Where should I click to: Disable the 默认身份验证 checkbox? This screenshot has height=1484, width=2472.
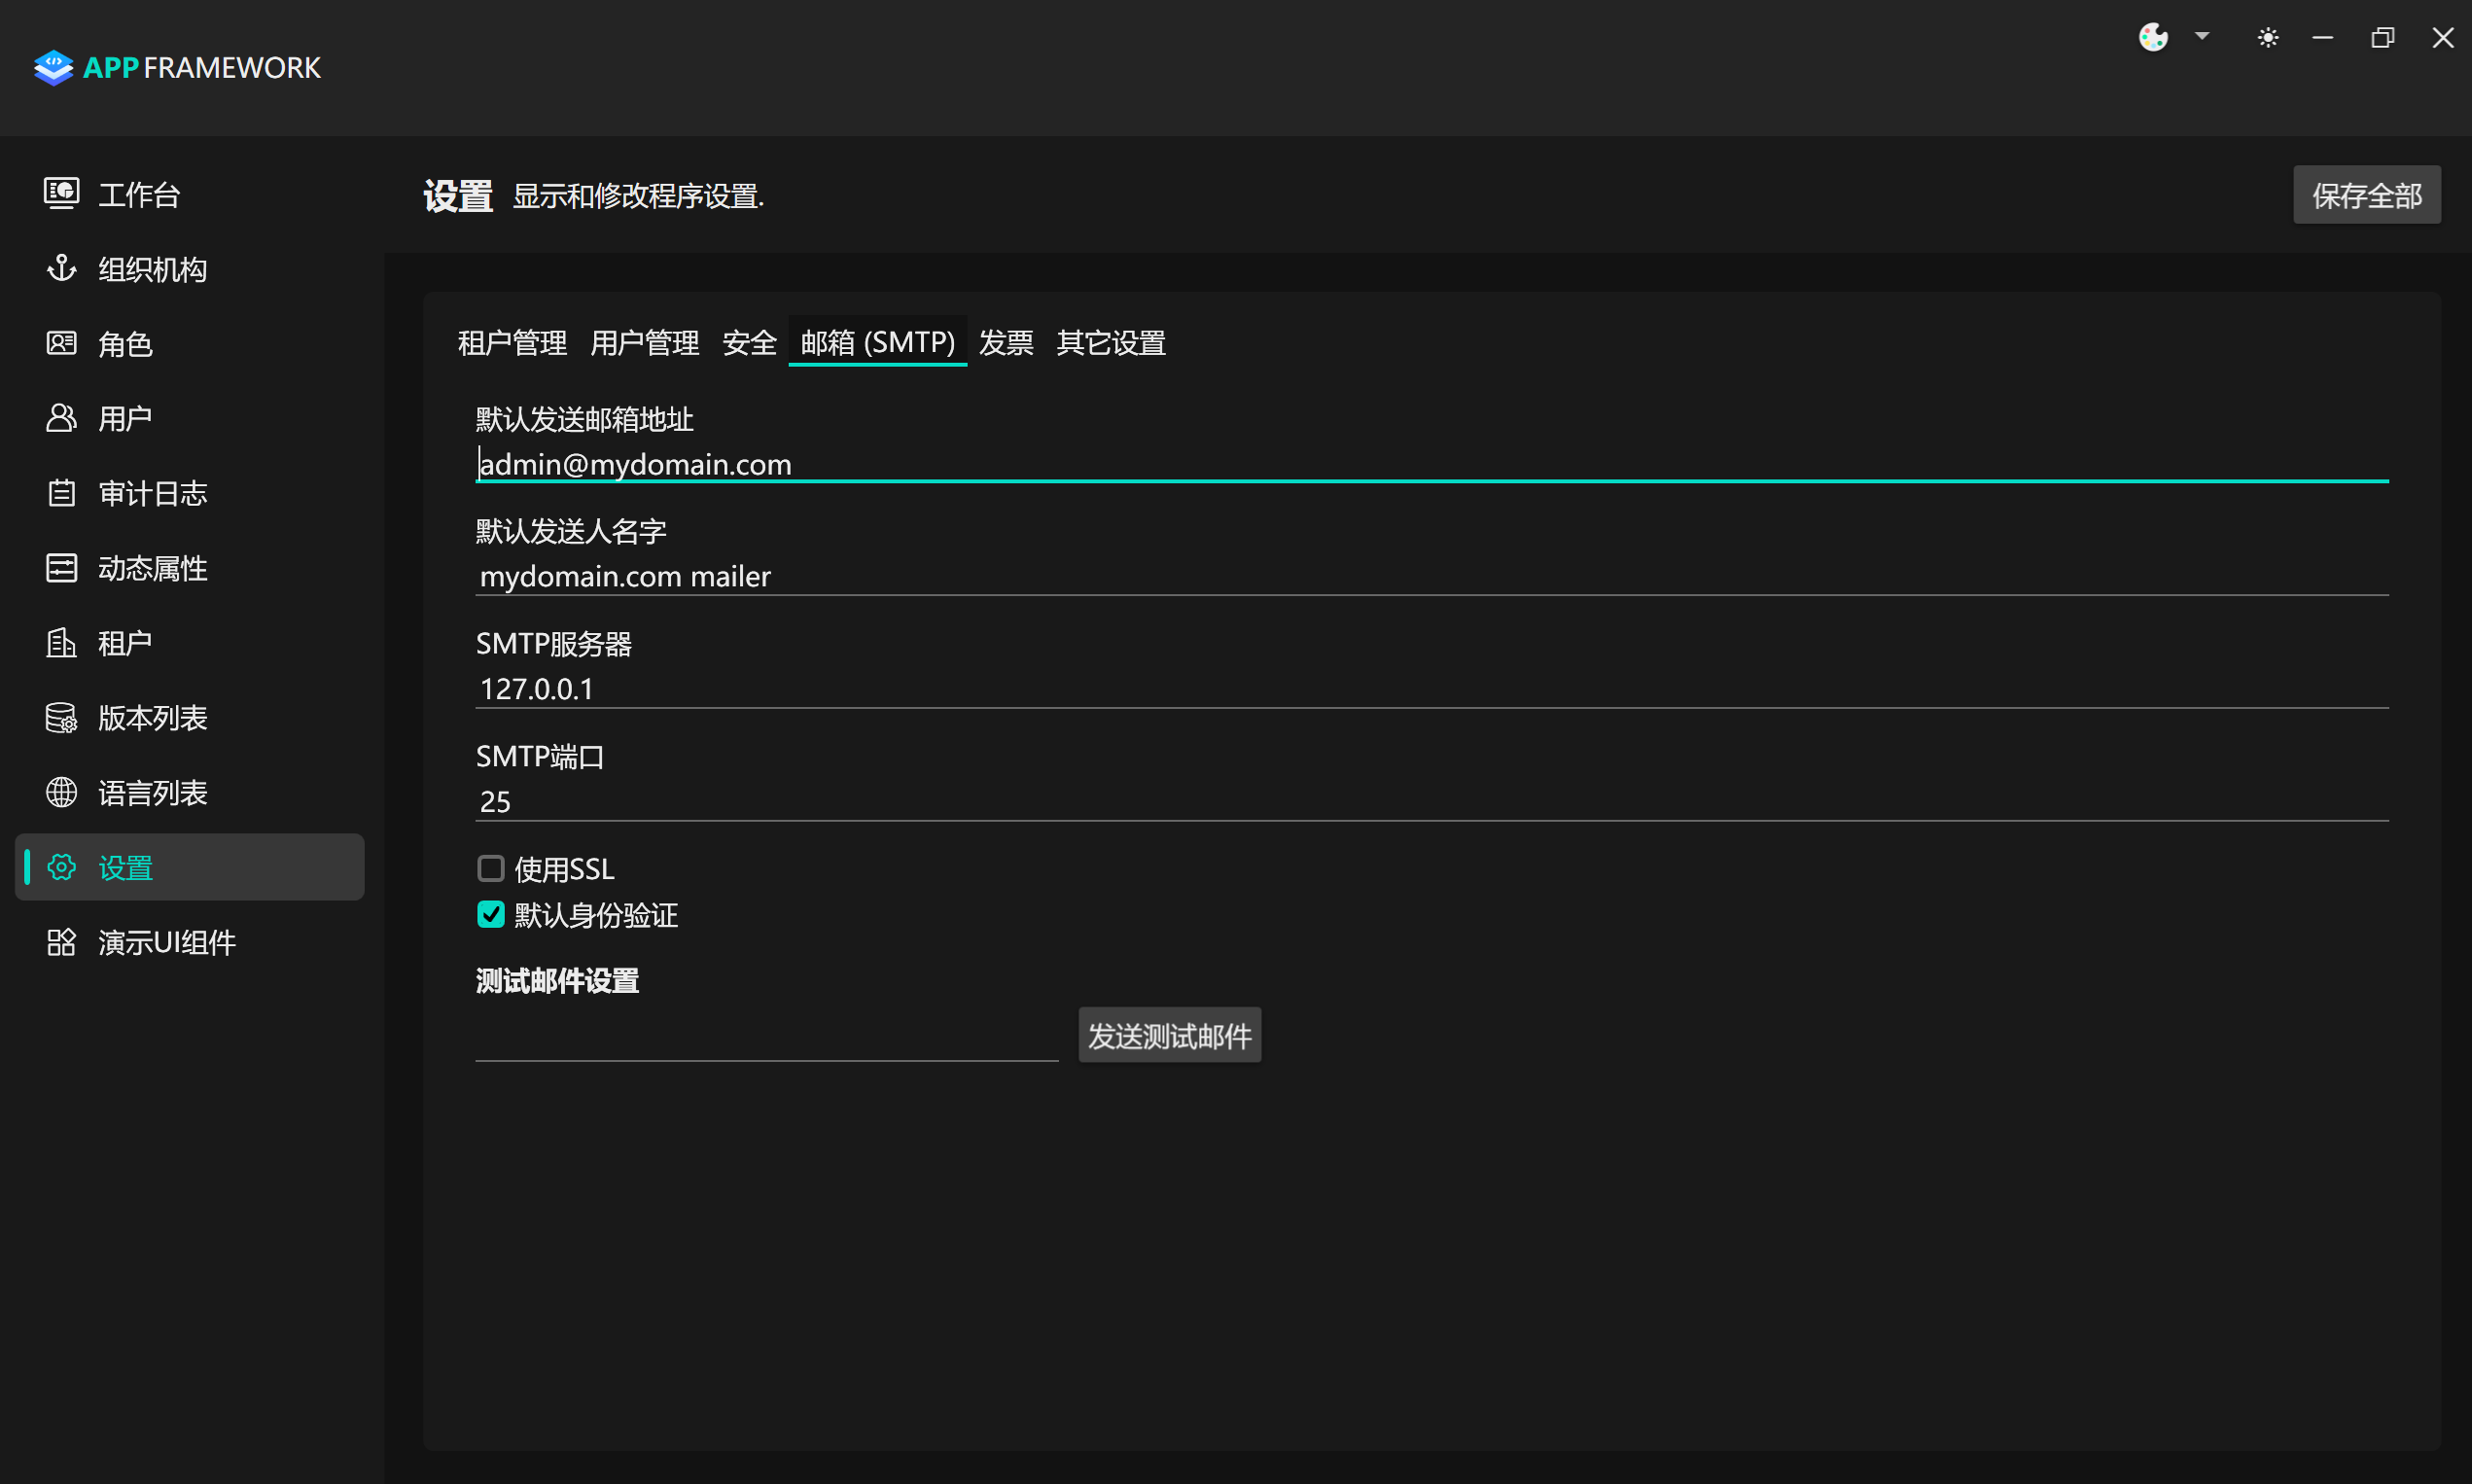click(x=489, y=915)
